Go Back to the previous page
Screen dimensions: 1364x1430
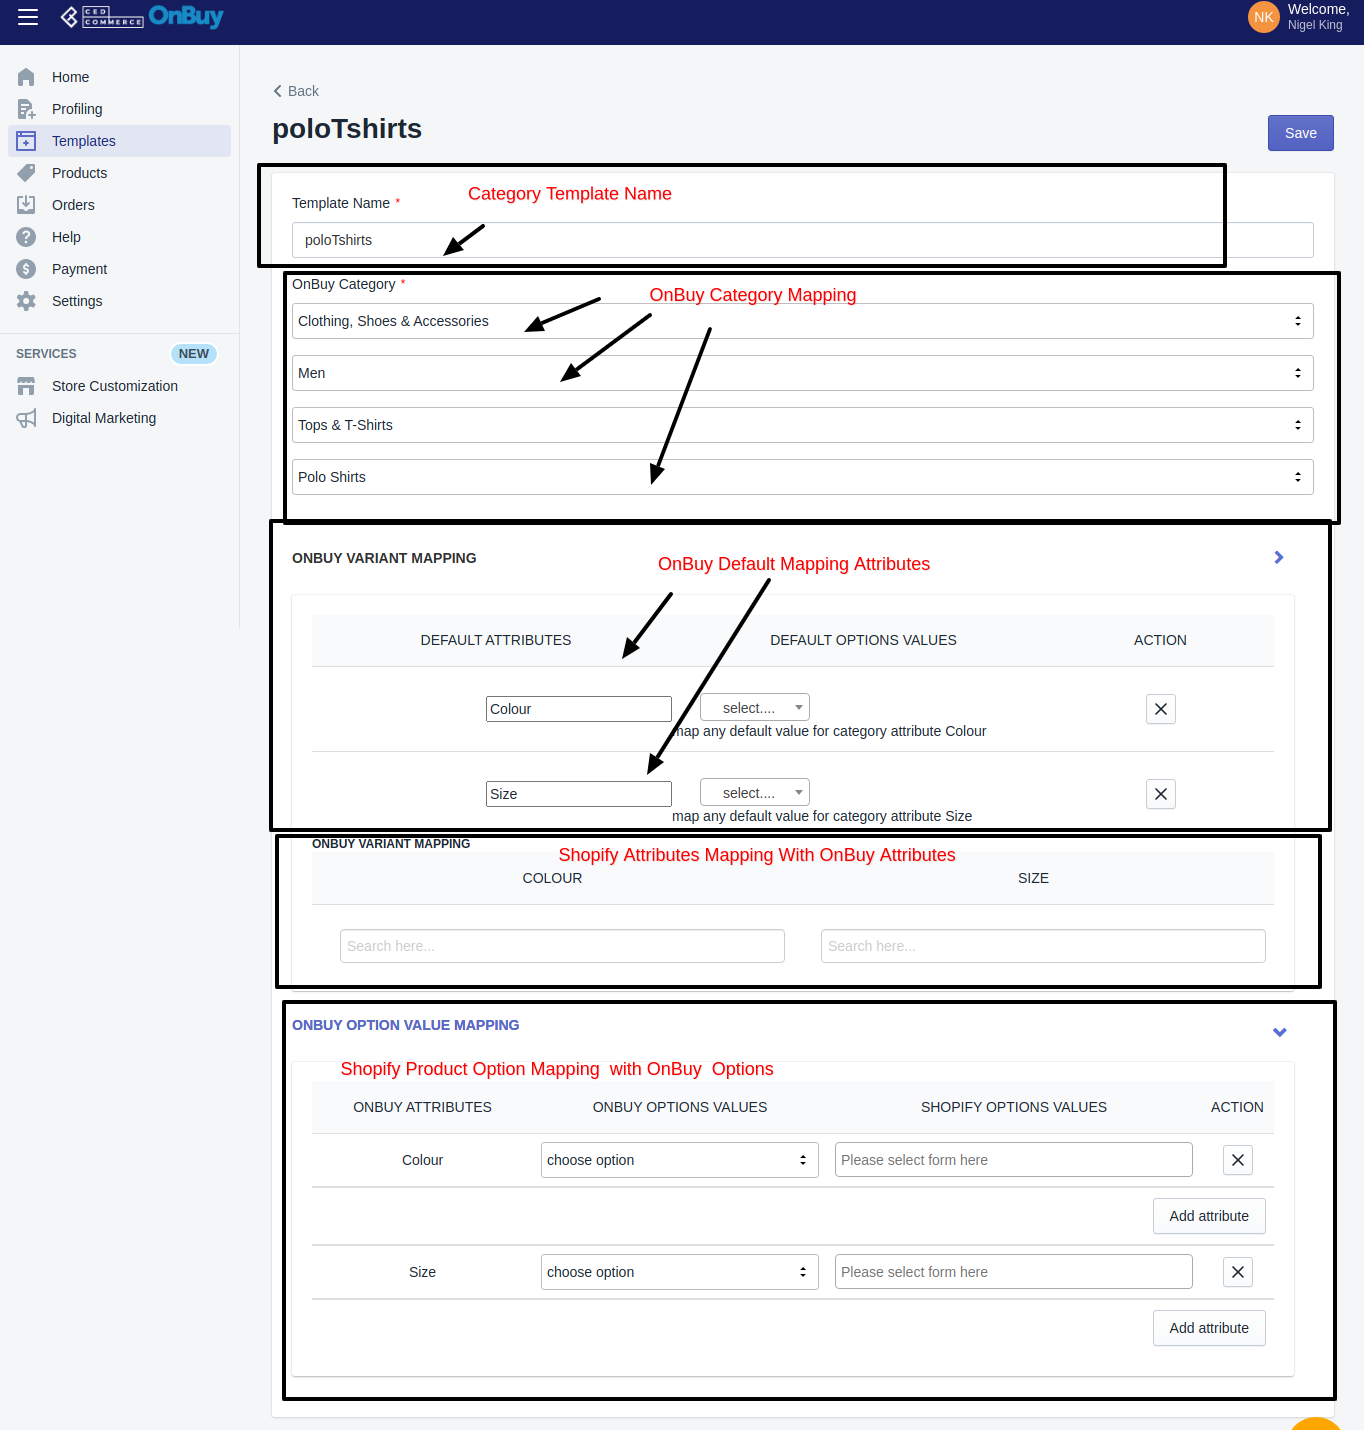click(296, 91)
